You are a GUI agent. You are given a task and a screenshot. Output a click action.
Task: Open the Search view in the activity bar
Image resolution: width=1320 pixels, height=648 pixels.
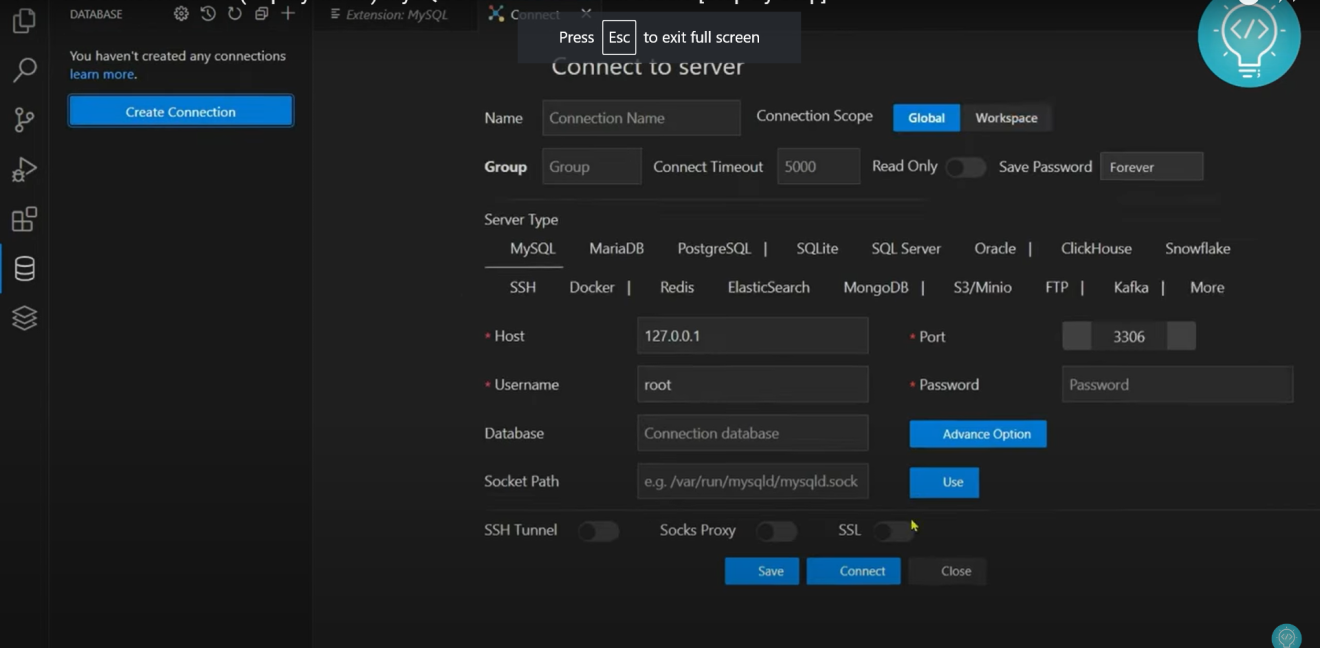click(x=23, y=69)
